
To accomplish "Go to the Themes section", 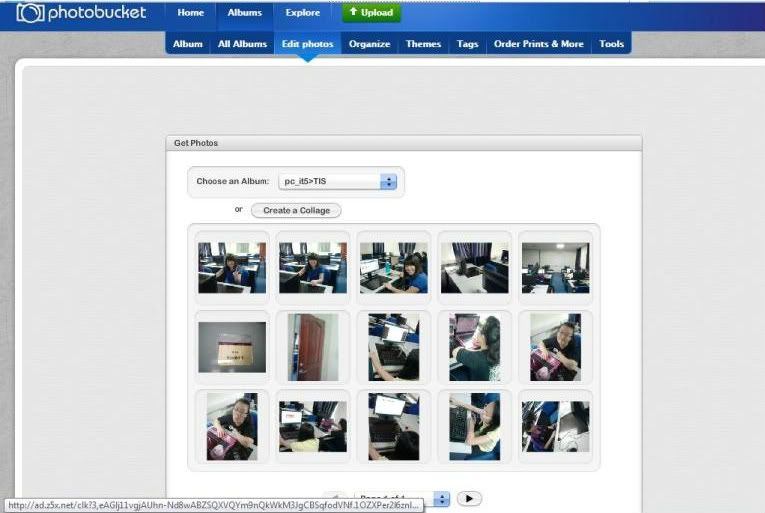I will [423, 44].
